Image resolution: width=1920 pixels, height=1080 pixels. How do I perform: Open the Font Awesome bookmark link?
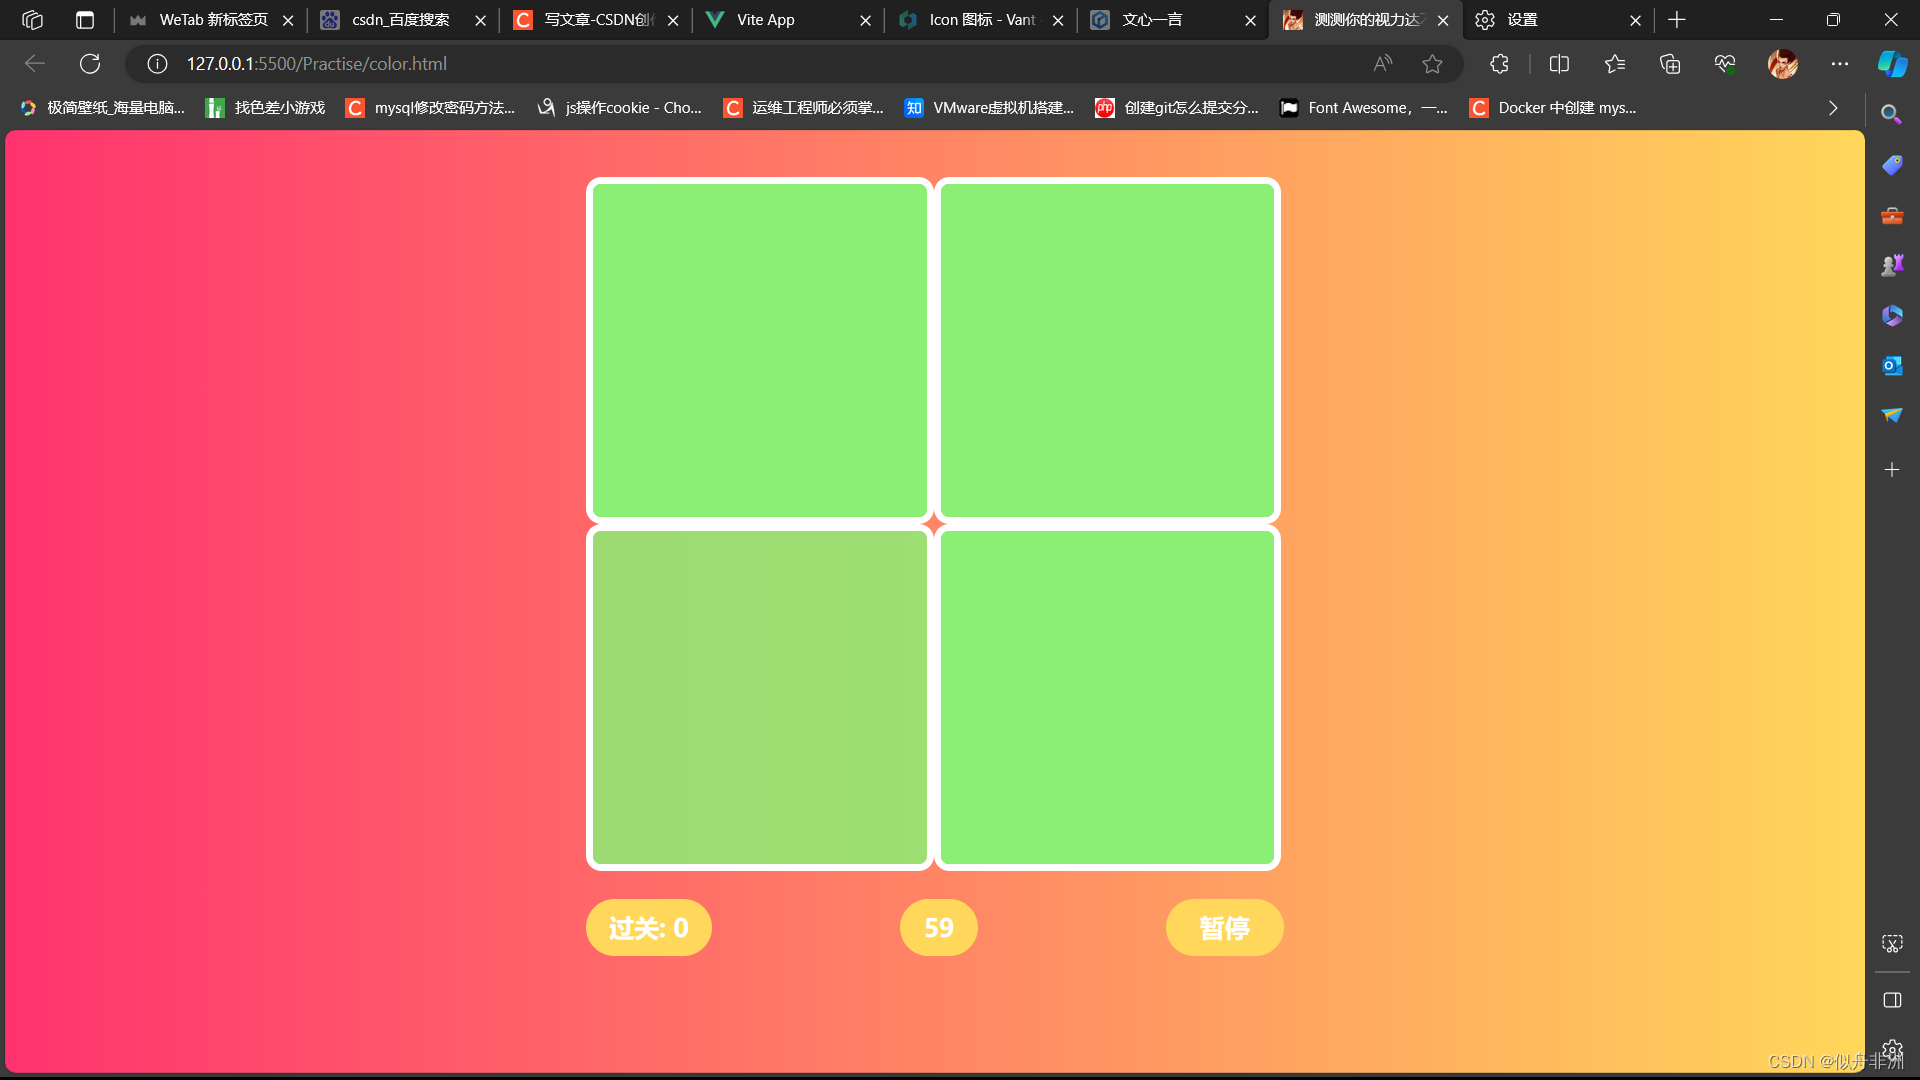click(1364, 108)
